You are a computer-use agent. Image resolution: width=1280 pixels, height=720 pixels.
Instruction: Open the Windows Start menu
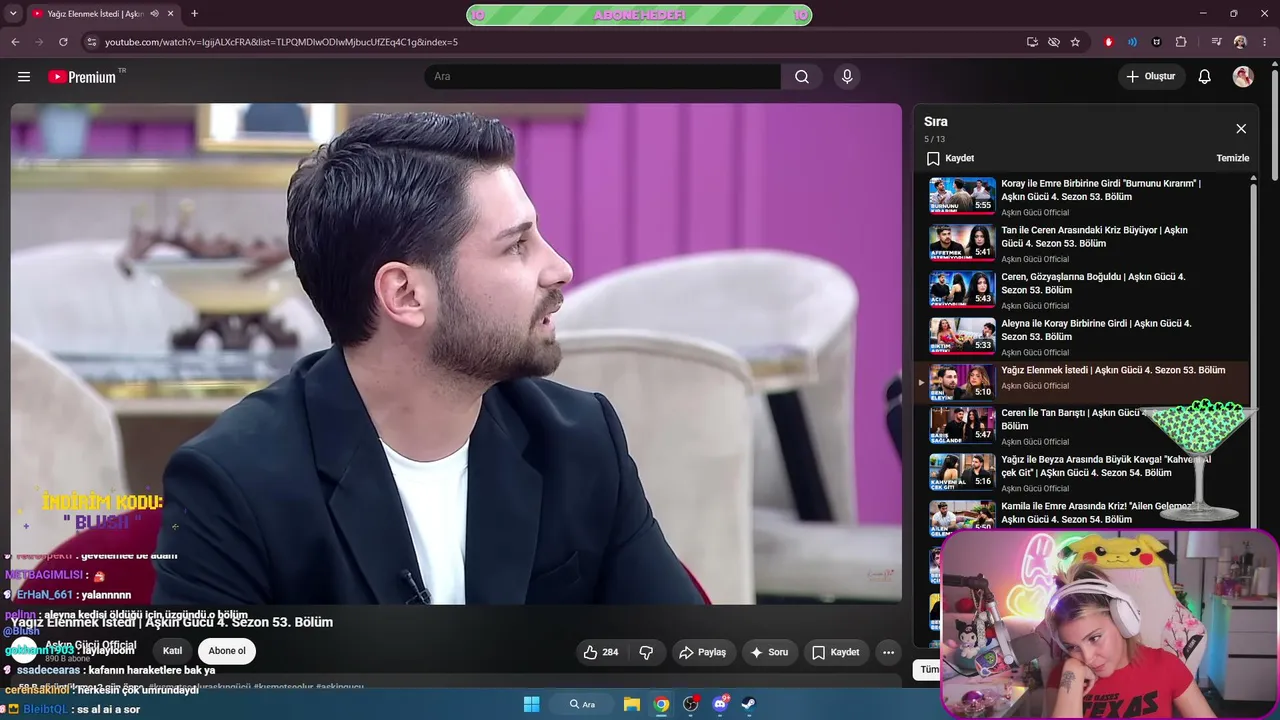531,704
